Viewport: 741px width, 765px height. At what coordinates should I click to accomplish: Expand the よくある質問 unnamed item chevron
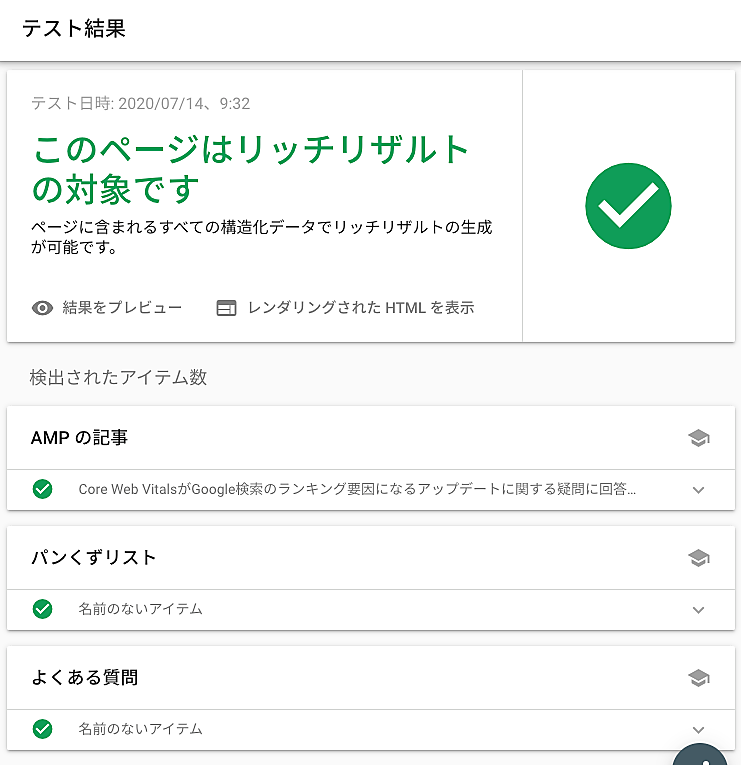click(x=698, y=730)
